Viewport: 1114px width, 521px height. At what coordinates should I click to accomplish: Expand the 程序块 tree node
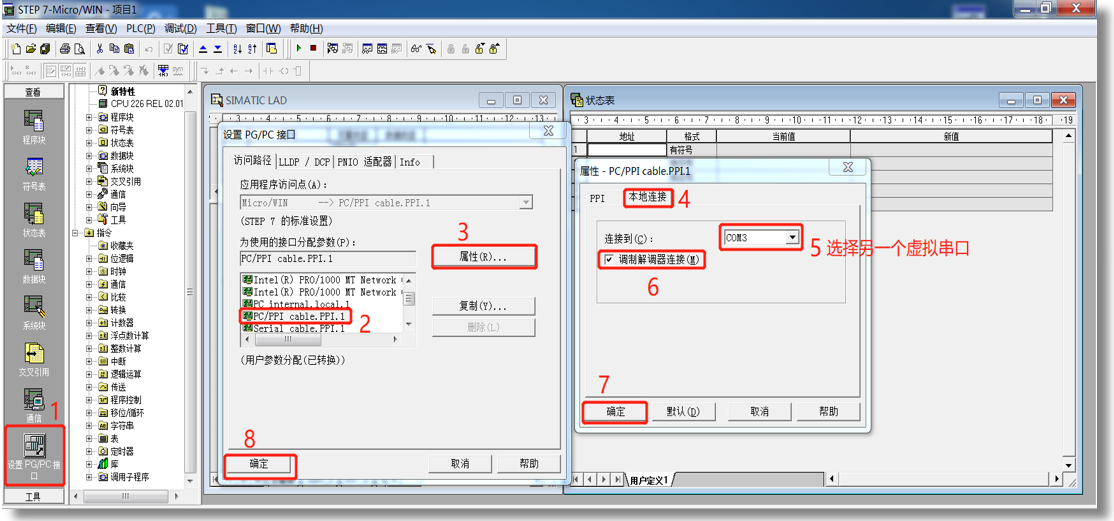point(89,117)
